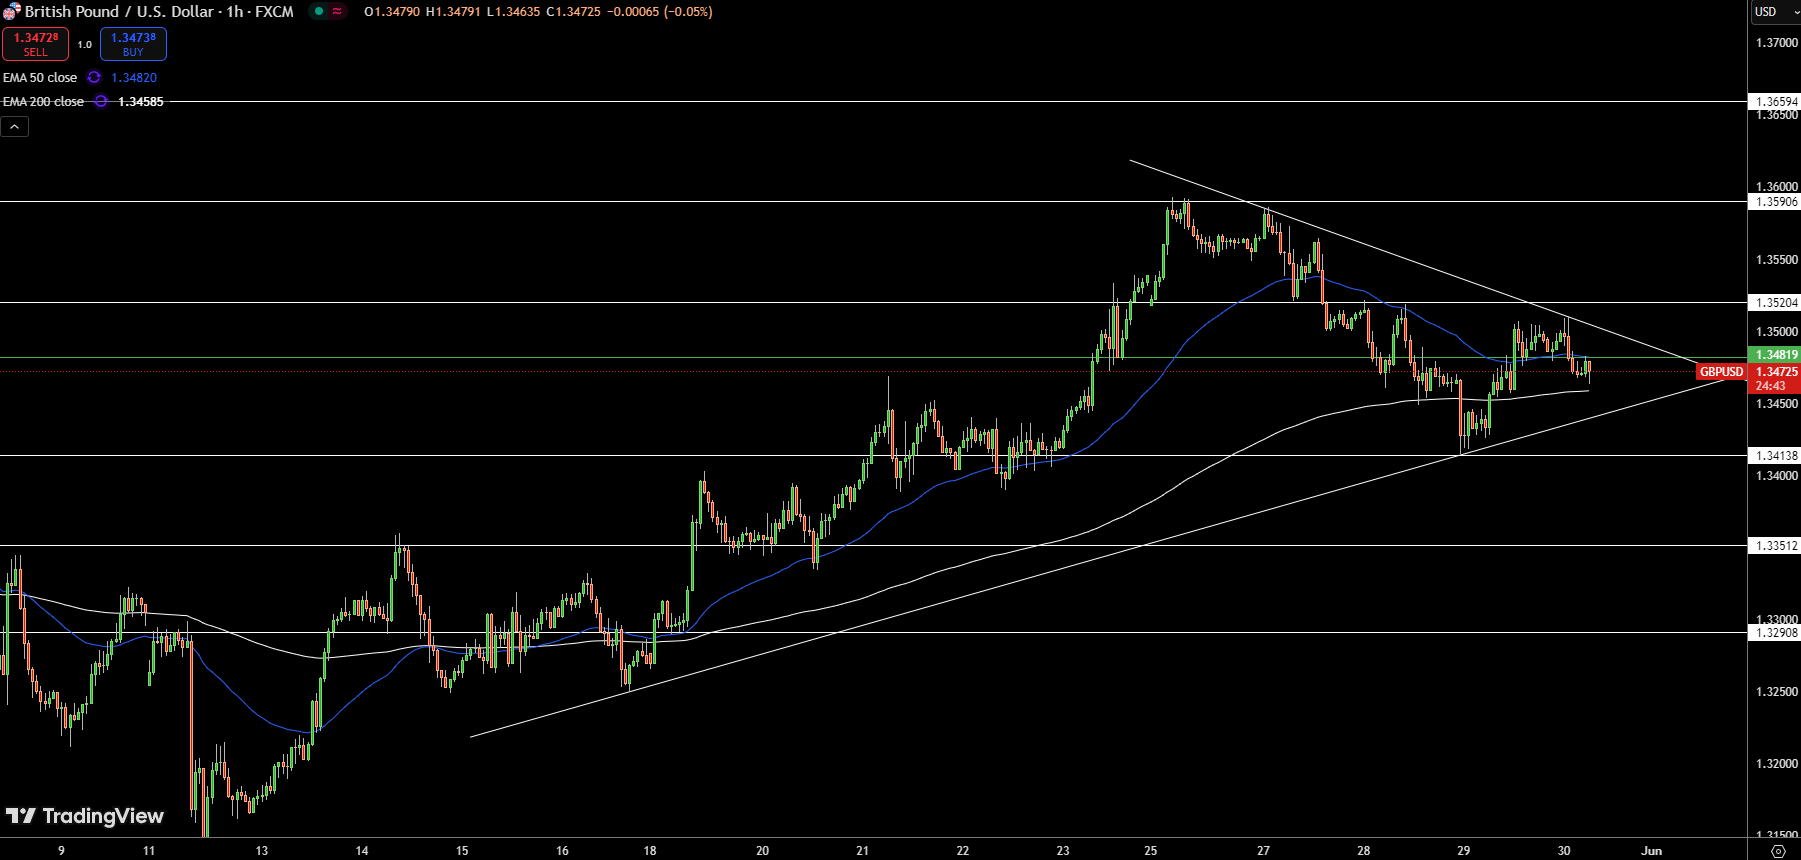The image size is (1801, 860).
Task: Click the 1.32500 price axis label
Action: coord(1777,691)
